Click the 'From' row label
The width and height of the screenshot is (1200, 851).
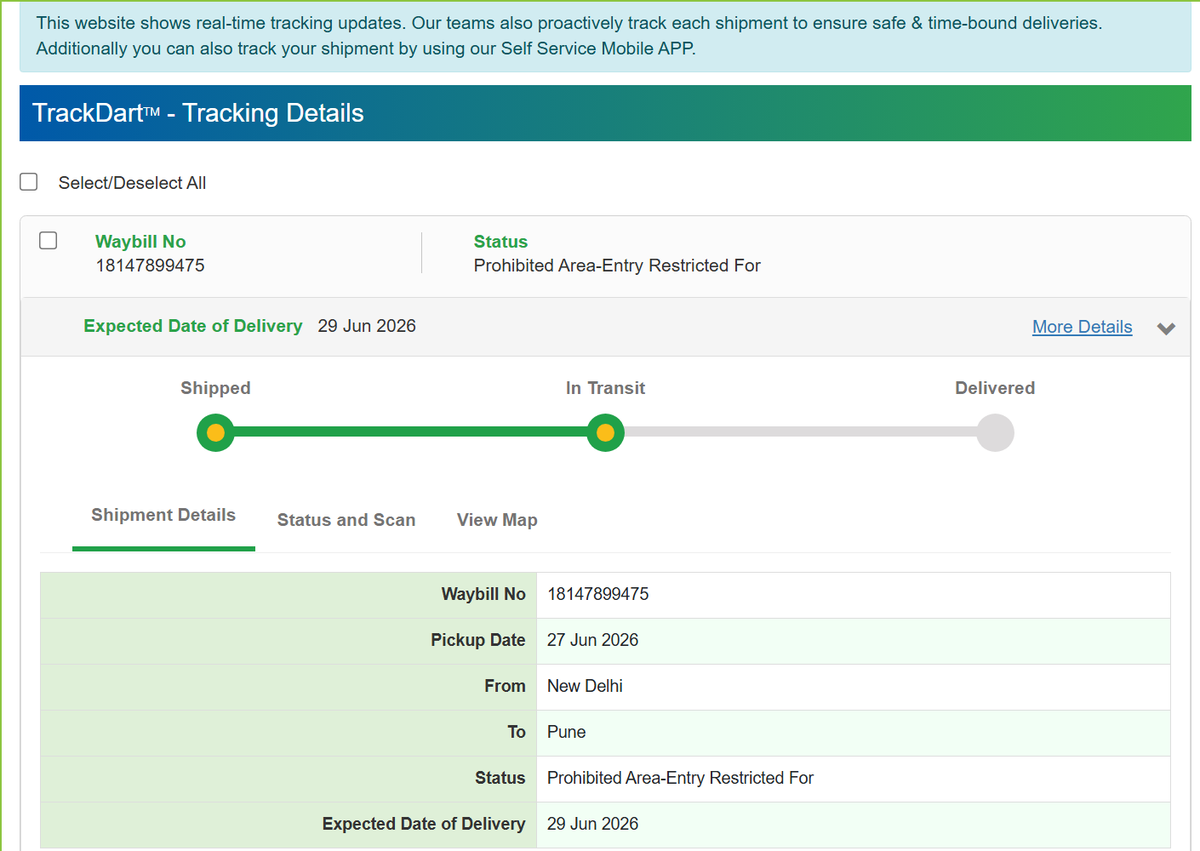point(505,686)
